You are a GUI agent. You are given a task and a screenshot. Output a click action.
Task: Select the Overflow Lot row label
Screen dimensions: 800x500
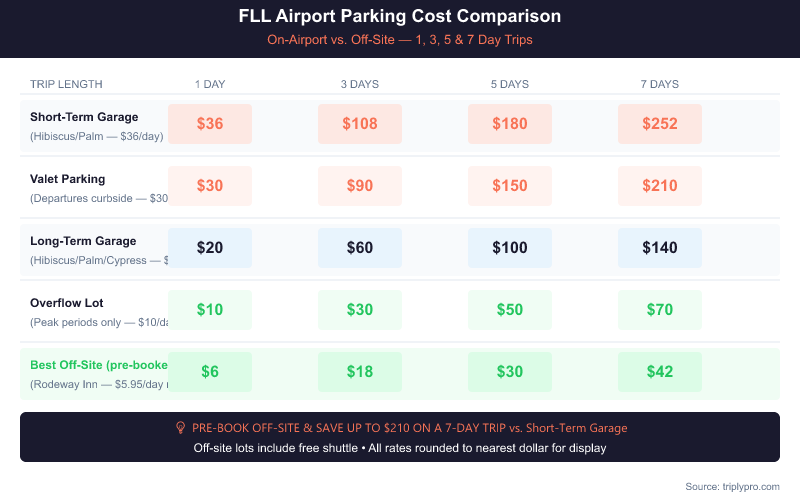tap(67, 303)
